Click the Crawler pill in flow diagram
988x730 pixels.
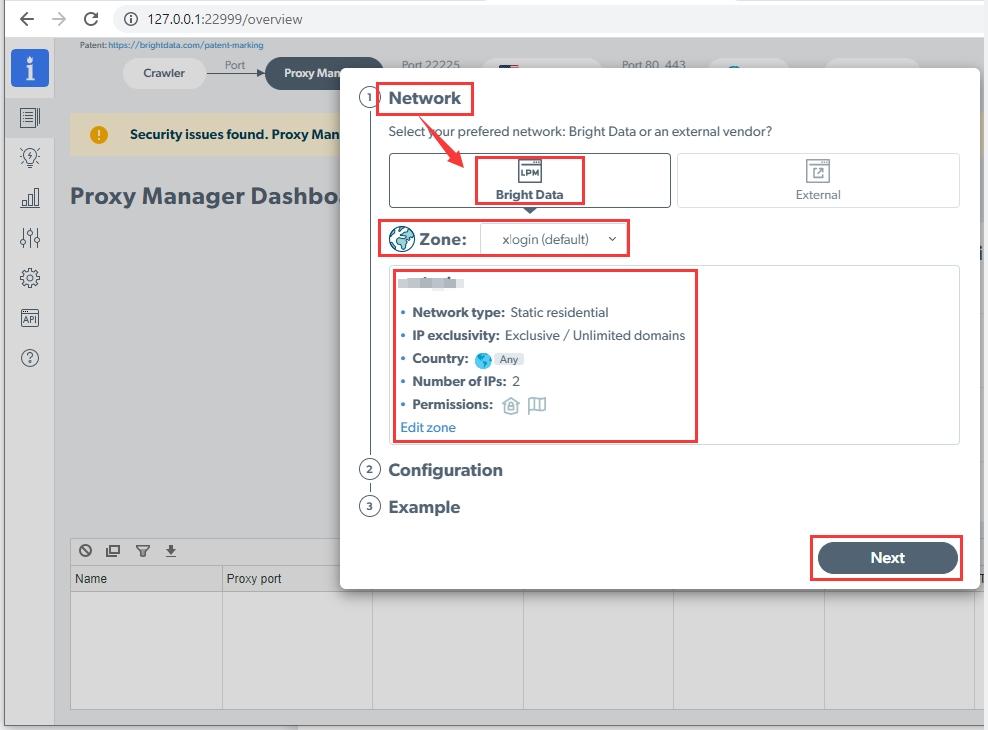tap(164, 73)
